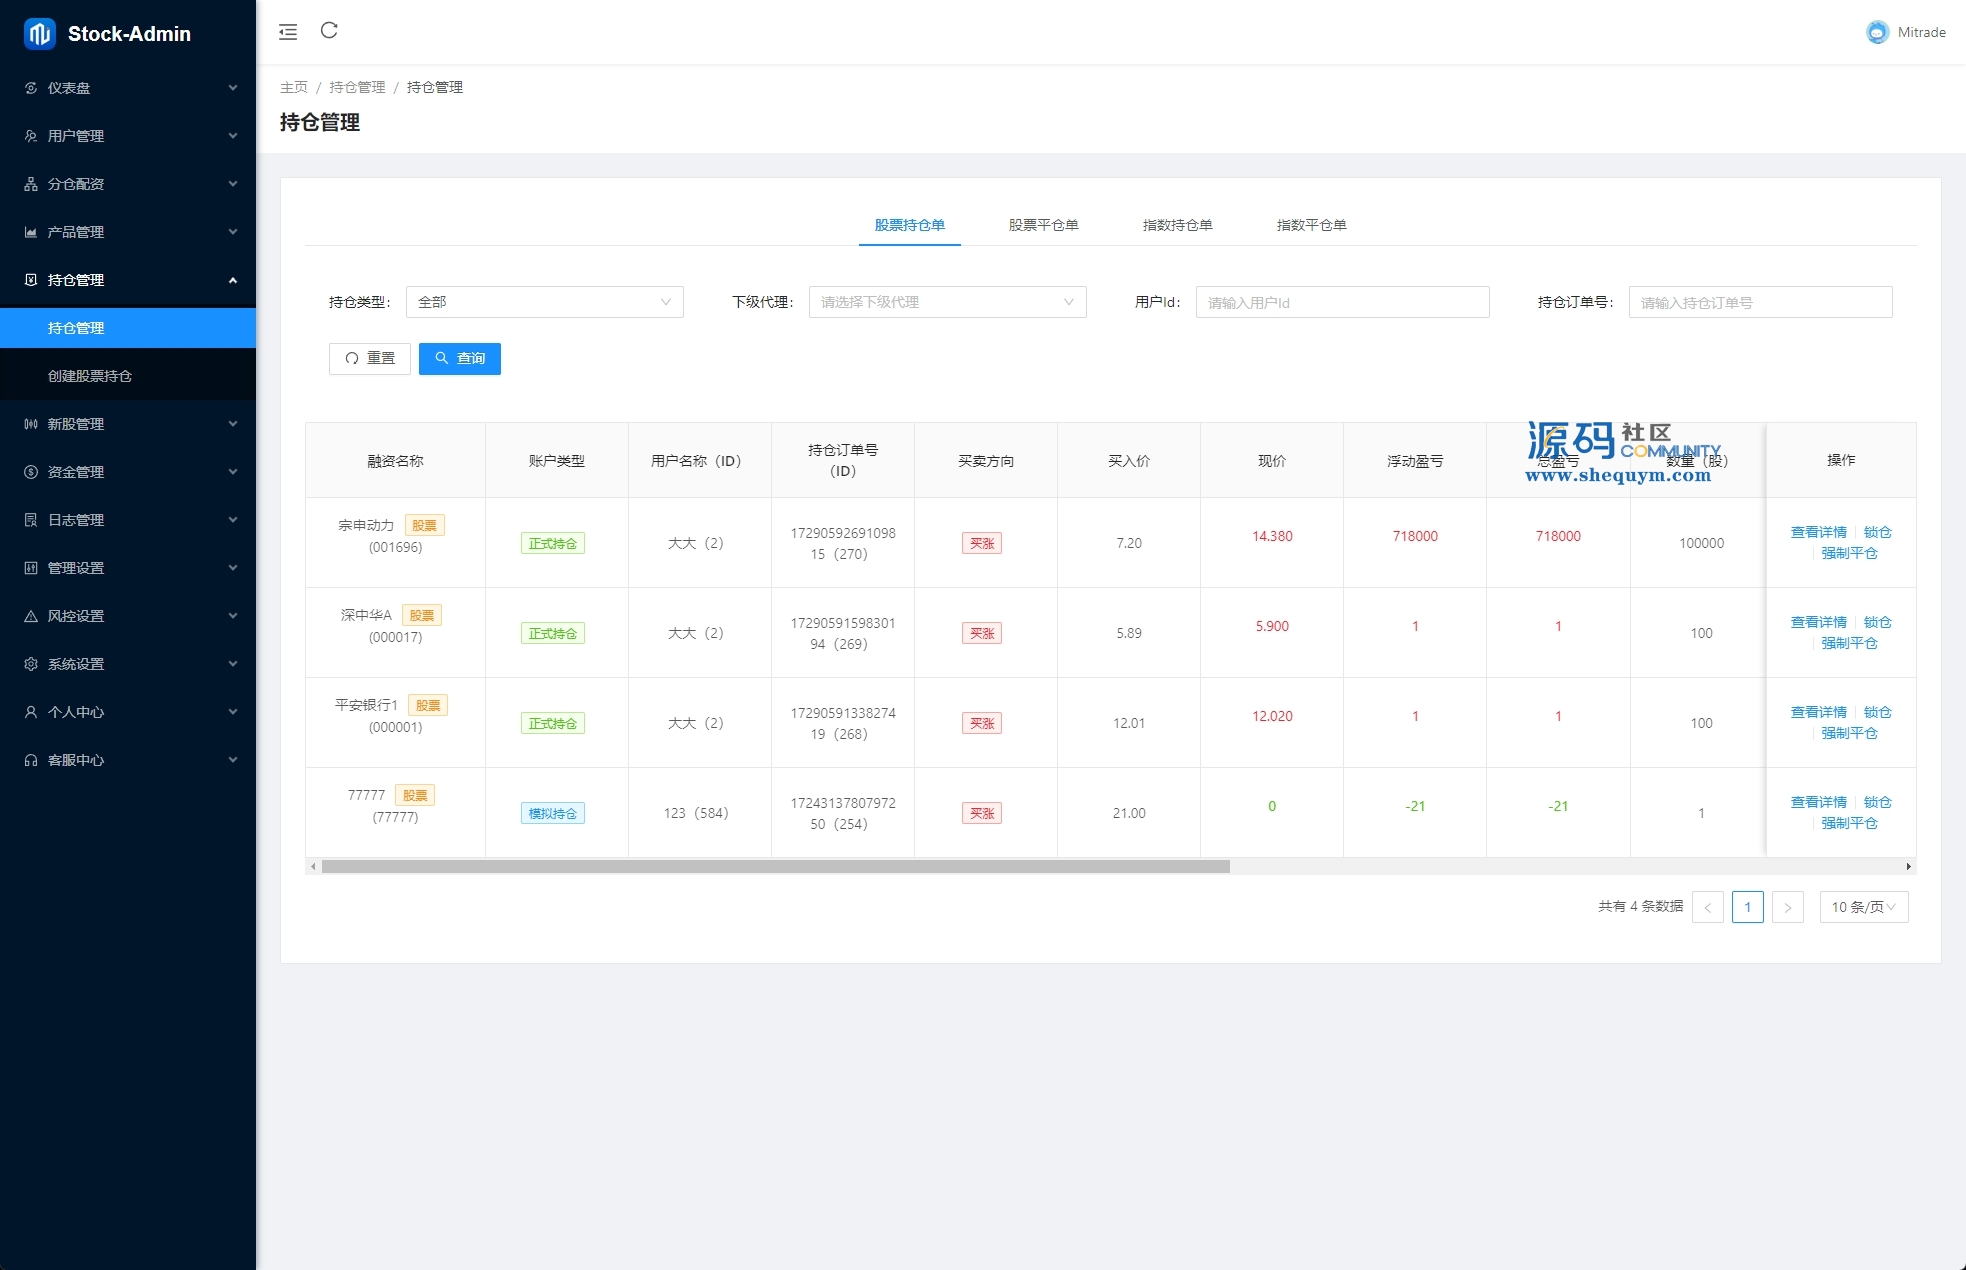Click the table horizontal scrollbar
The width and height of the screenshot is (1966, 1270).
point(775,867)
